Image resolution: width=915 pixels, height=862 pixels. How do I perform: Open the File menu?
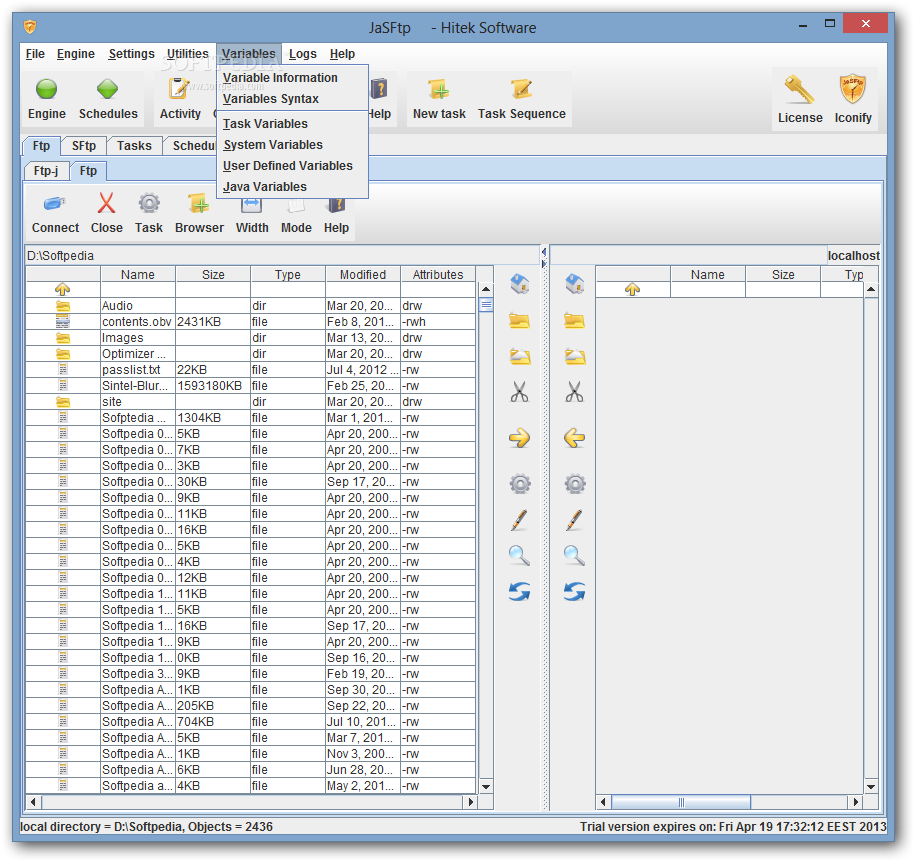coord(35,54)
